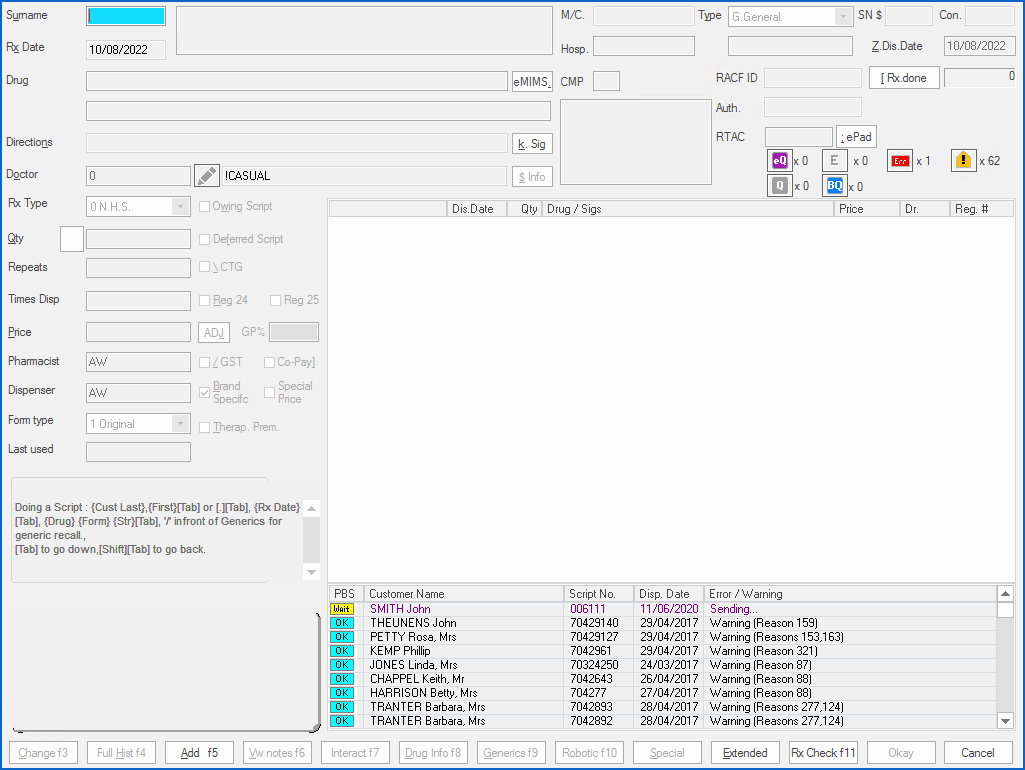Image resolution: width=1025 pixels, height=770 pixels.
Task: Enable the Deferred Script checkbox
Action: [x=205, y=240]
